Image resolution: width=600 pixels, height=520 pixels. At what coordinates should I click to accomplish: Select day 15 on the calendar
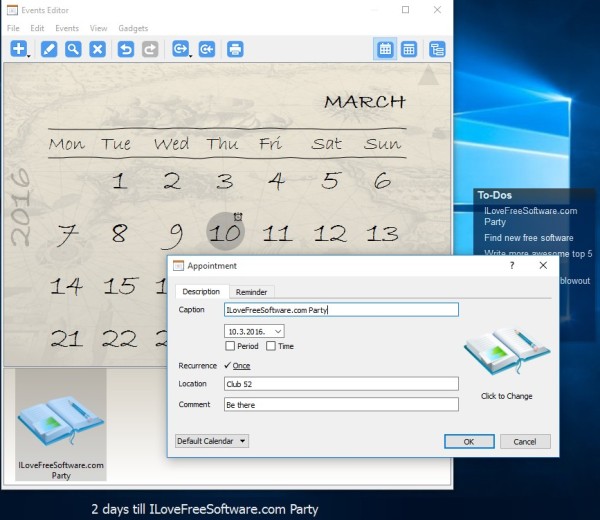pos(121,286)
